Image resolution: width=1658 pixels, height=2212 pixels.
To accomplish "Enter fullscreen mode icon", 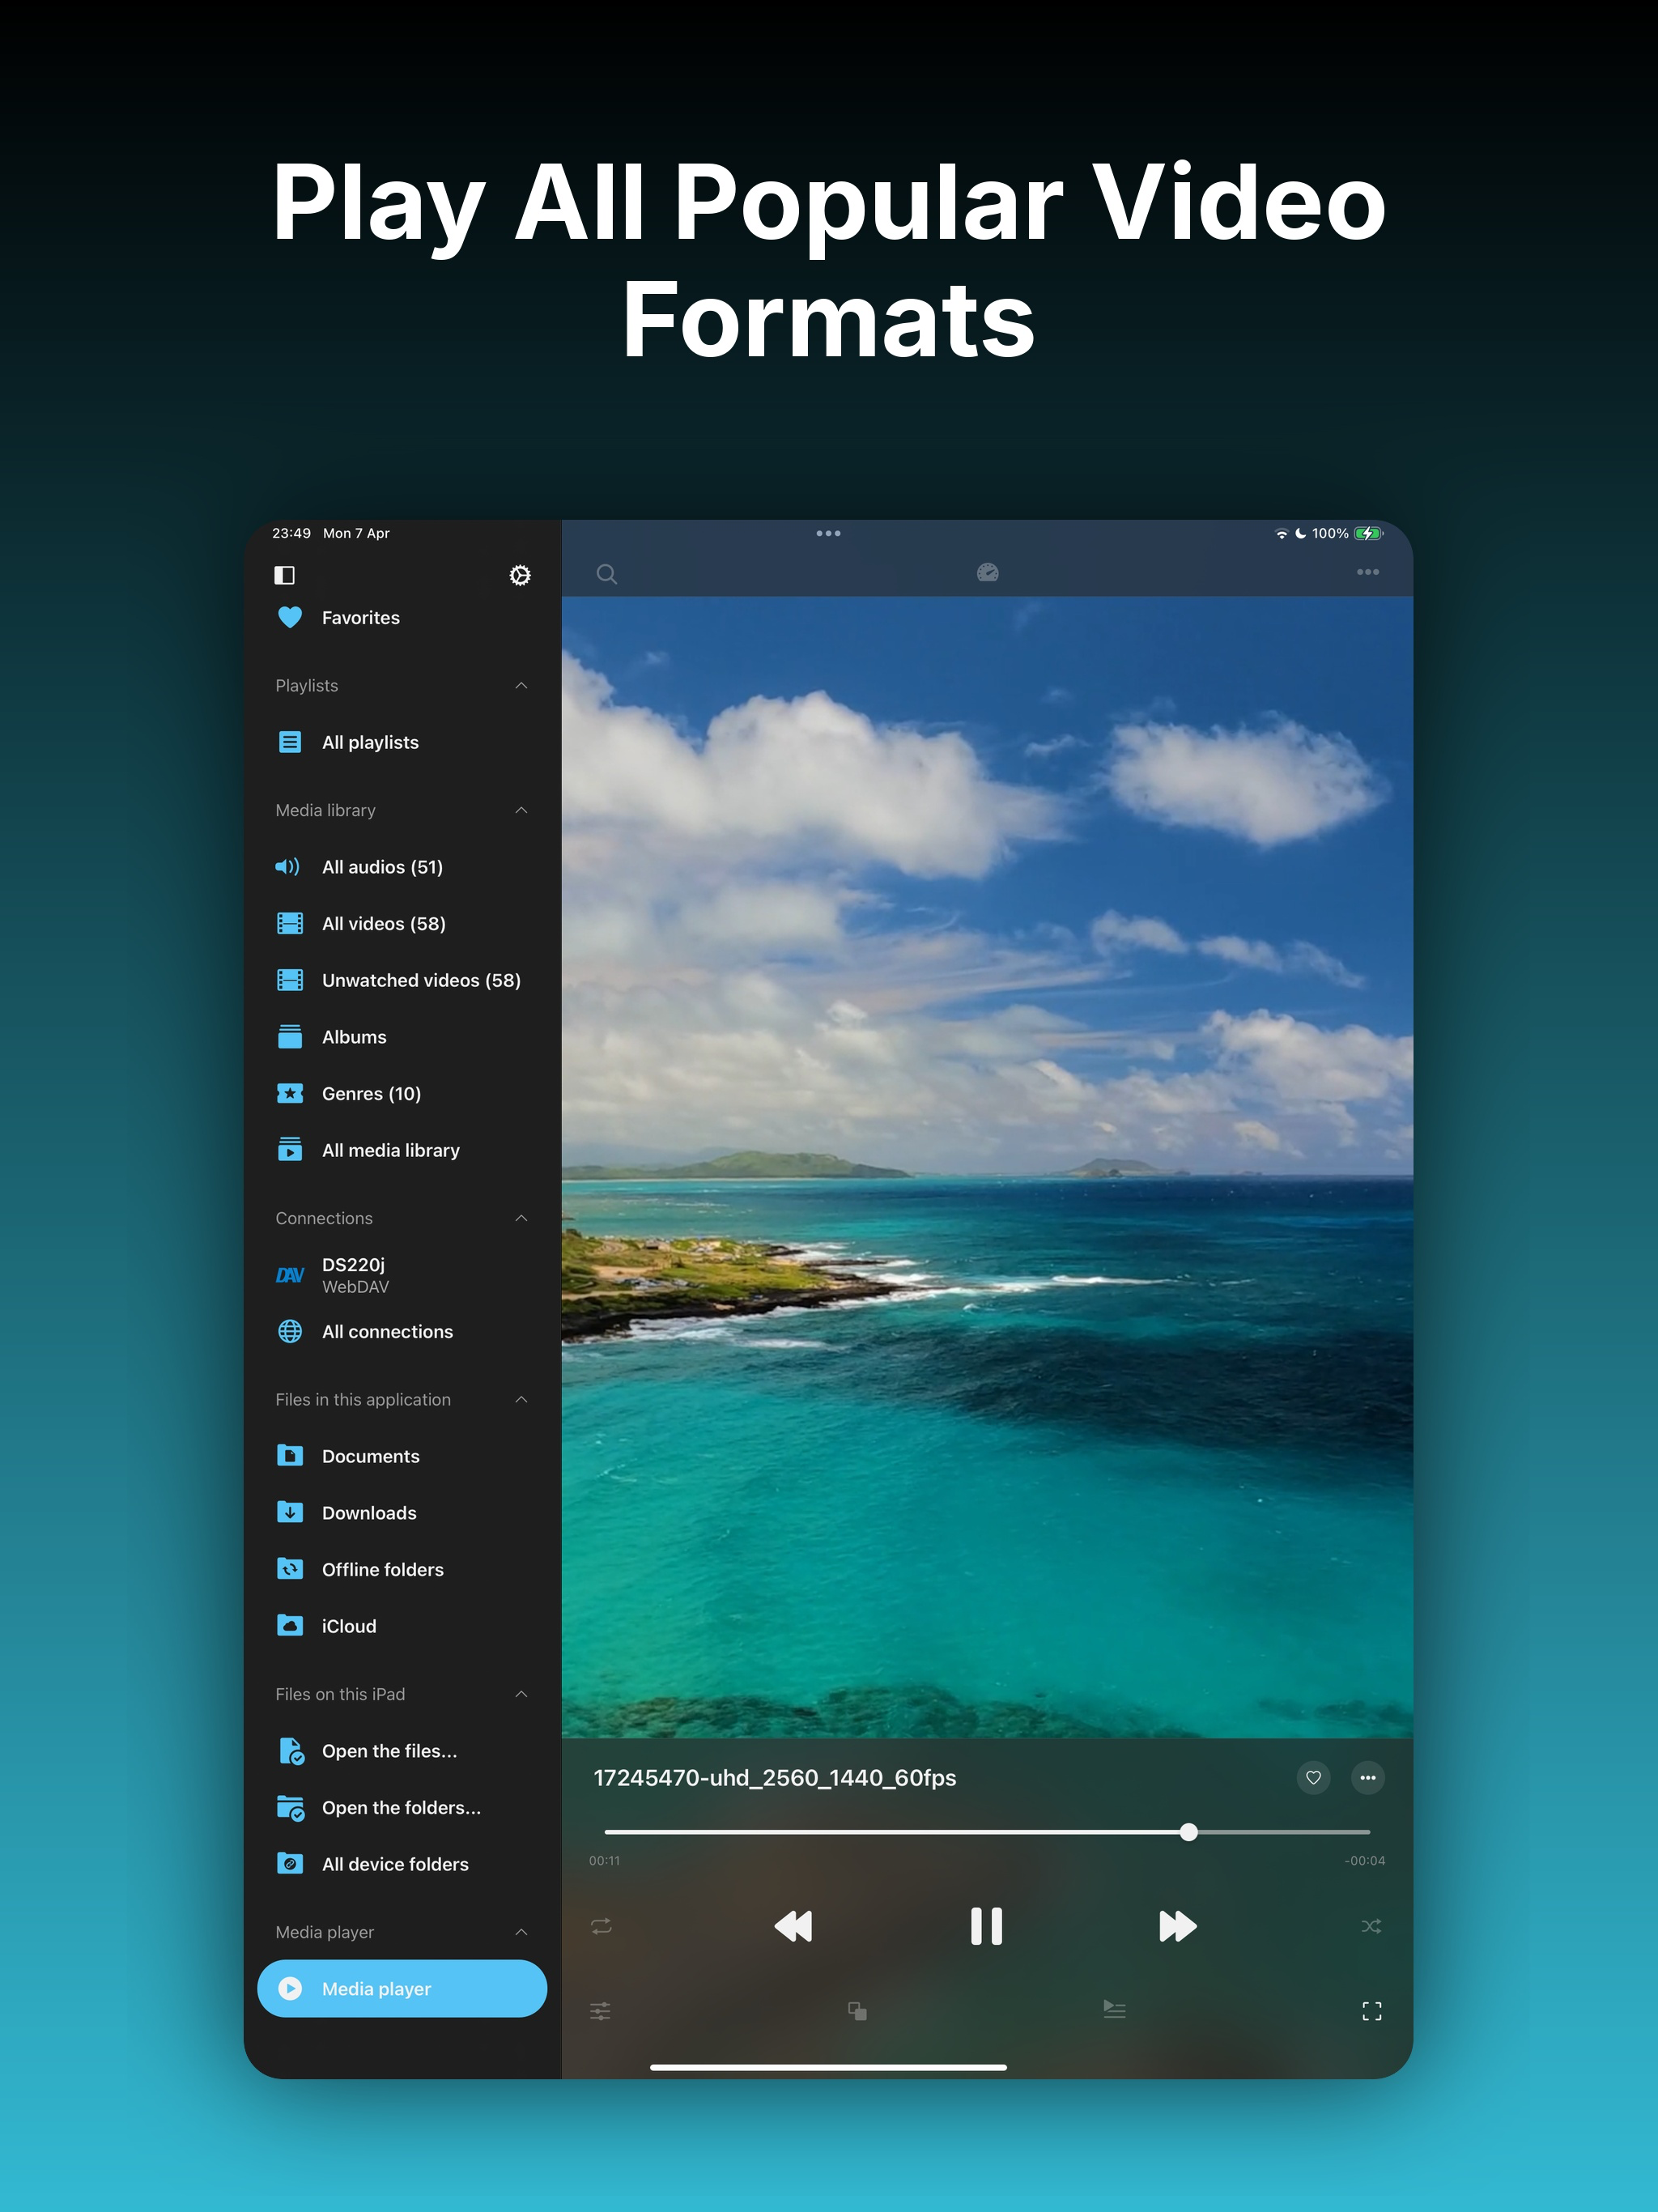I will point(1371,2011).
